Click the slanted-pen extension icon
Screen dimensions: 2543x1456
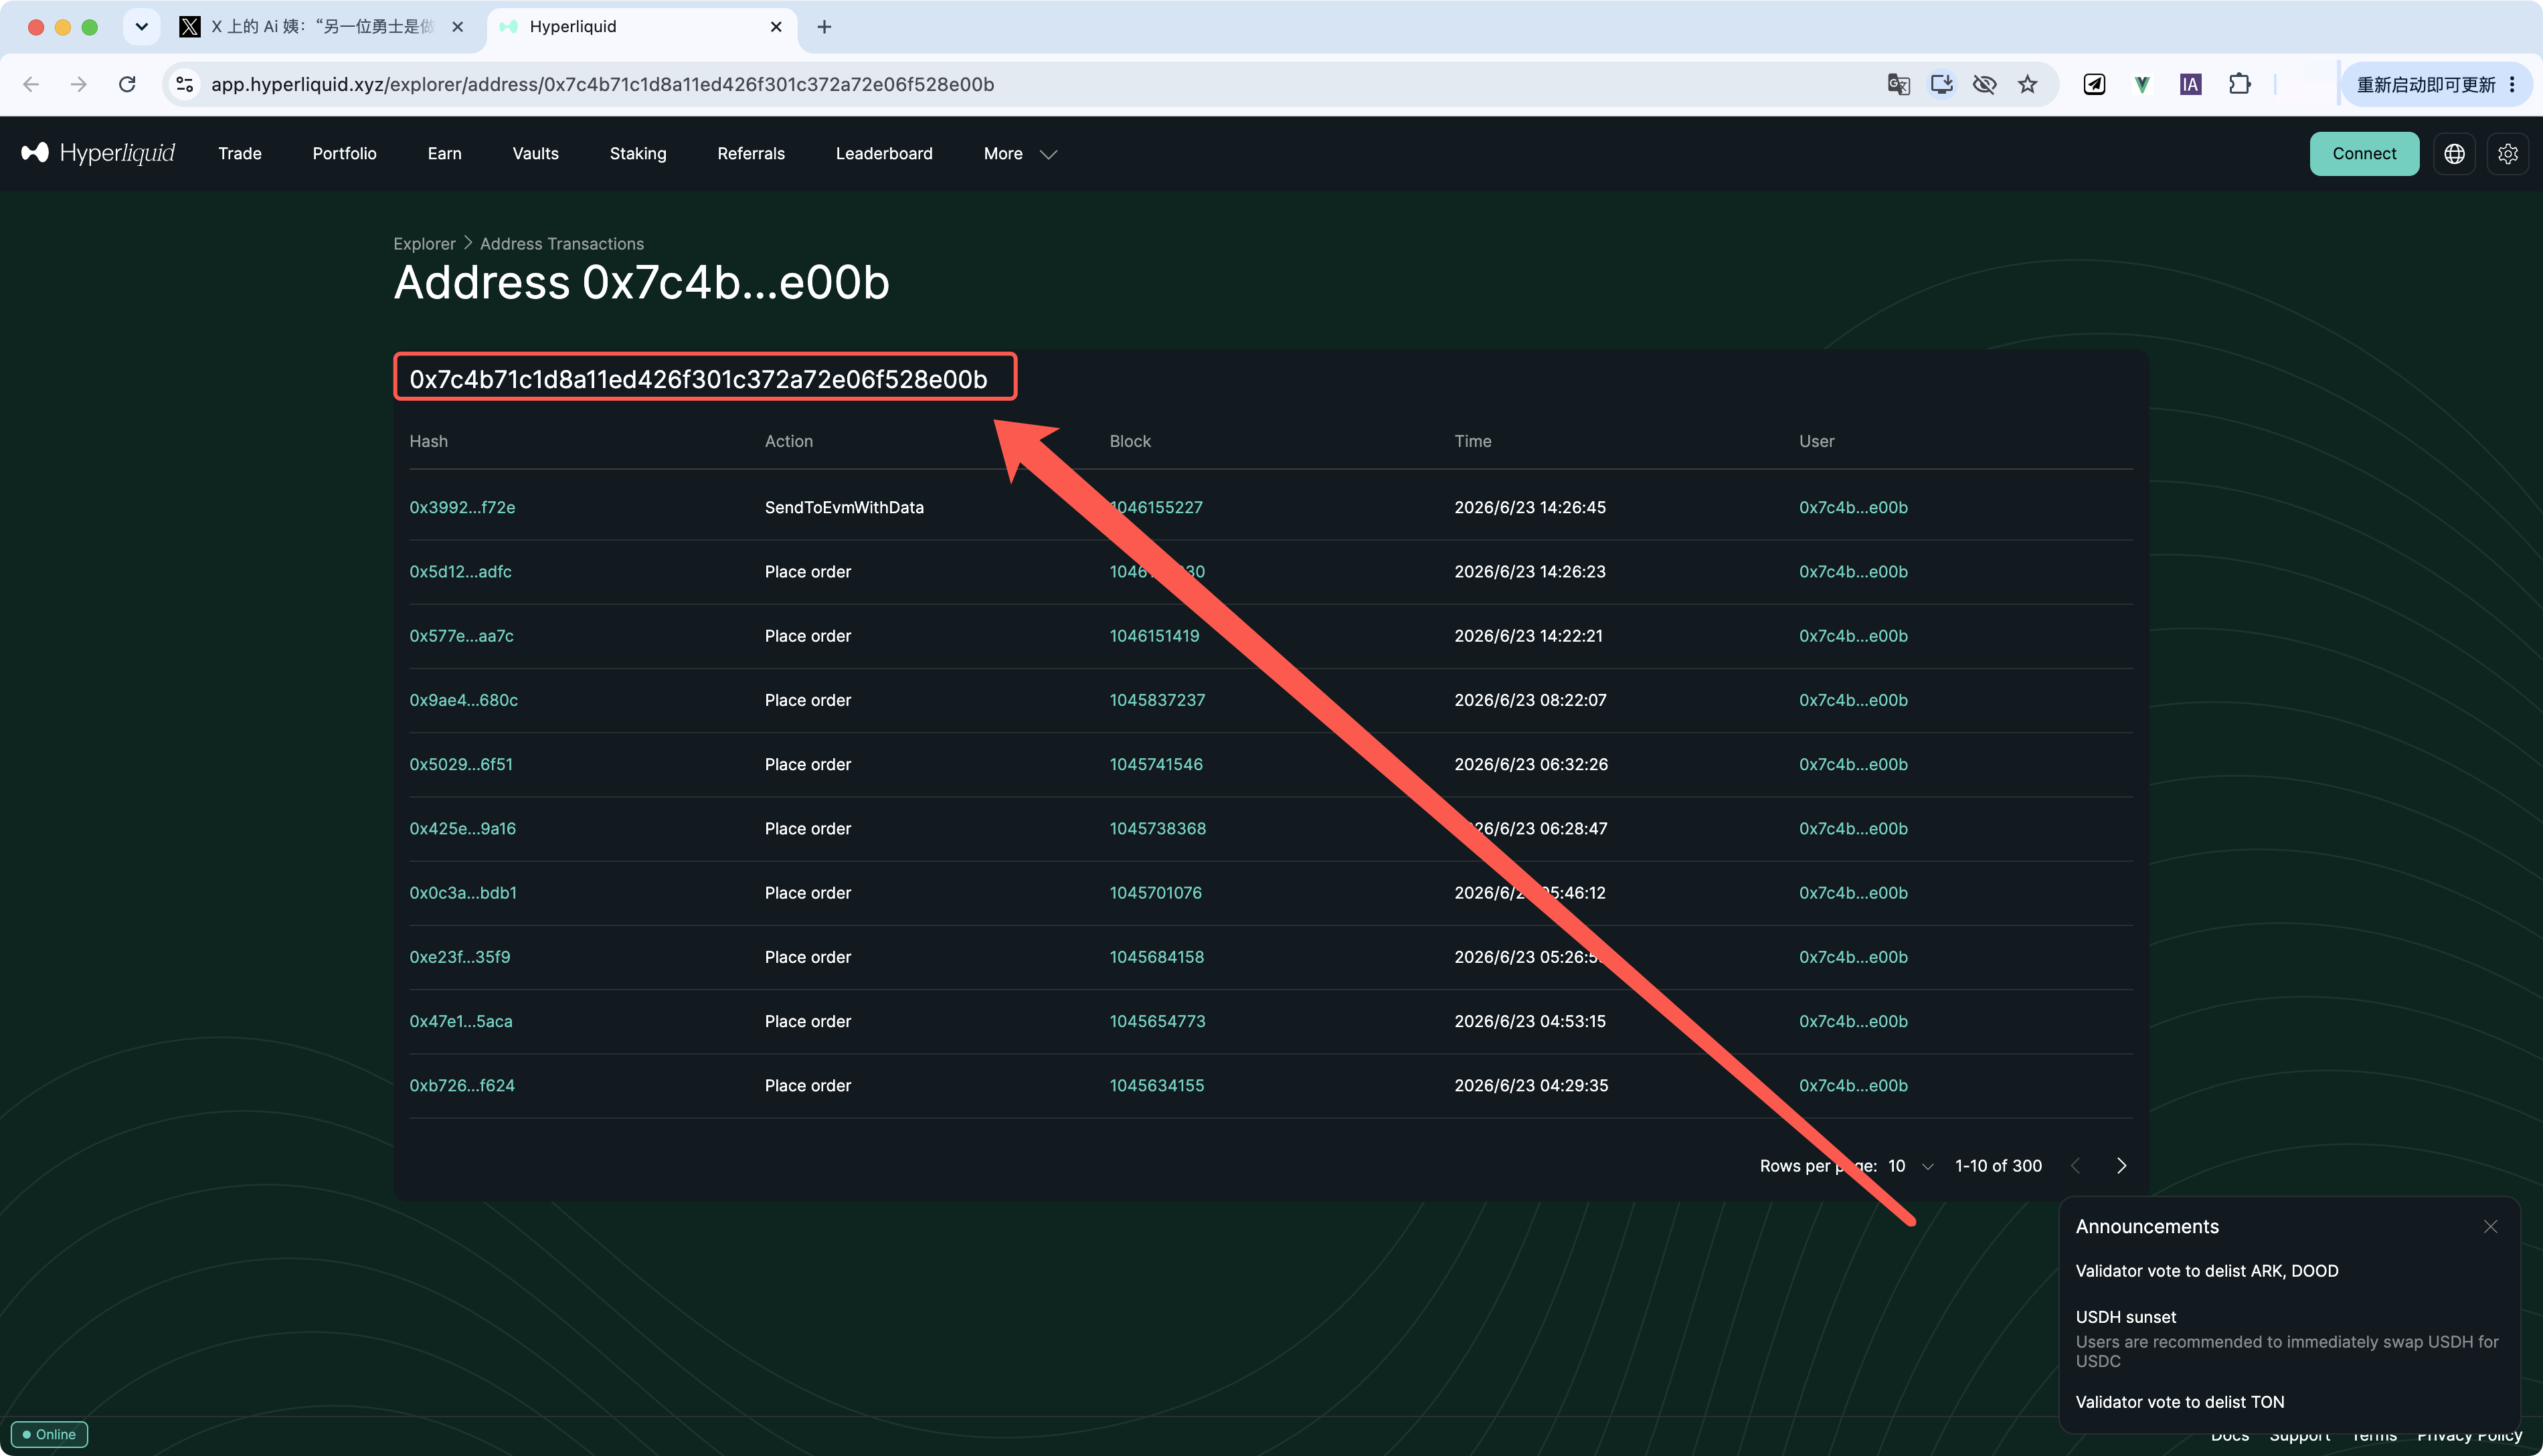click(2094, 84)
